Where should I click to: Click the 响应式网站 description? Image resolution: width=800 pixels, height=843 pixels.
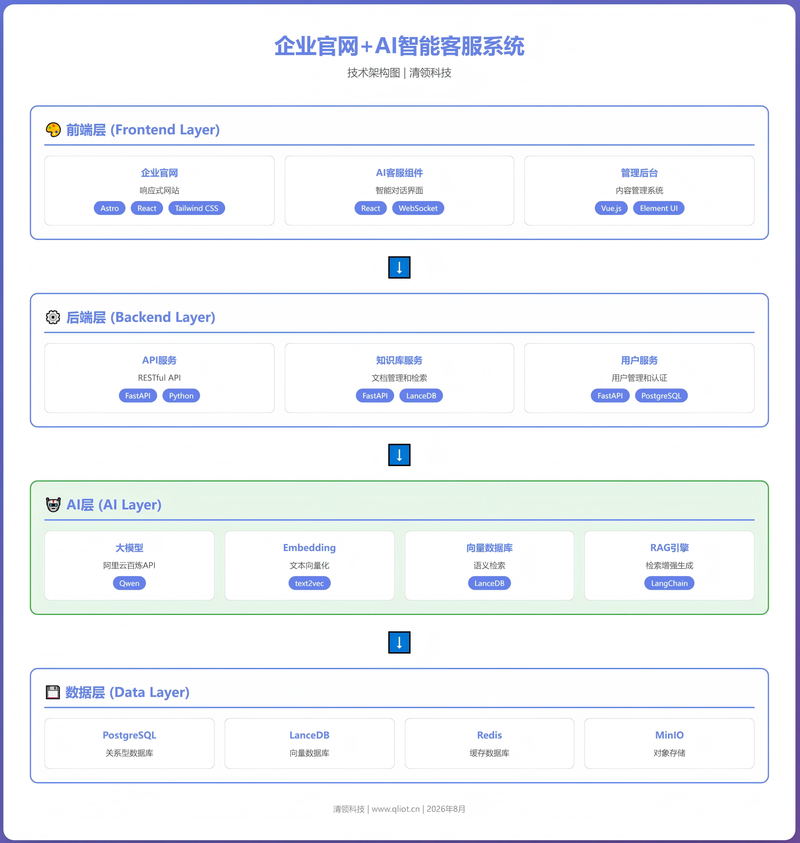click(x=159, y=190)
